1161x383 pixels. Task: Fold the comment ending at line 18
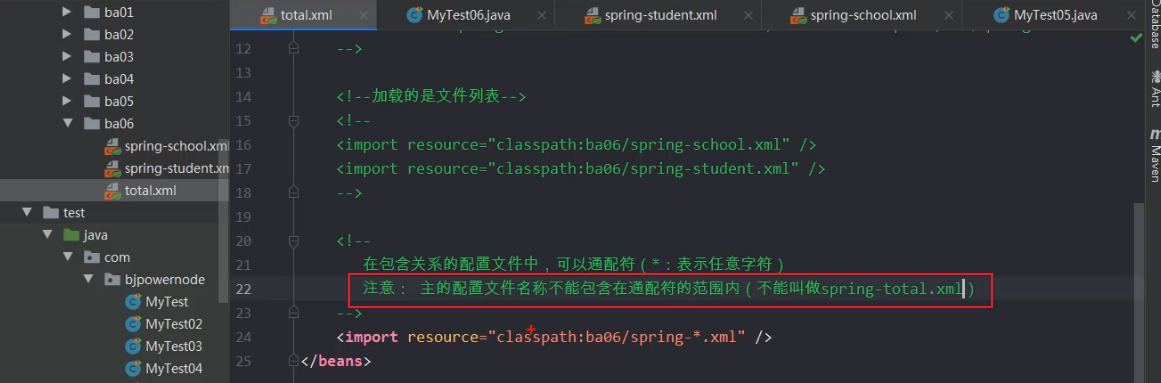coord(294,193)
